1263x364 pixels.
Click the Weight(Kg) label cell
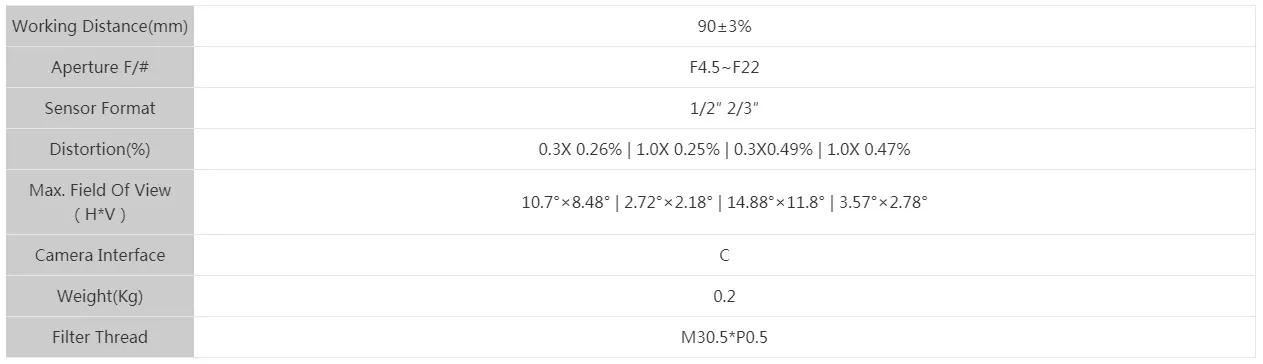coord(100,296)
